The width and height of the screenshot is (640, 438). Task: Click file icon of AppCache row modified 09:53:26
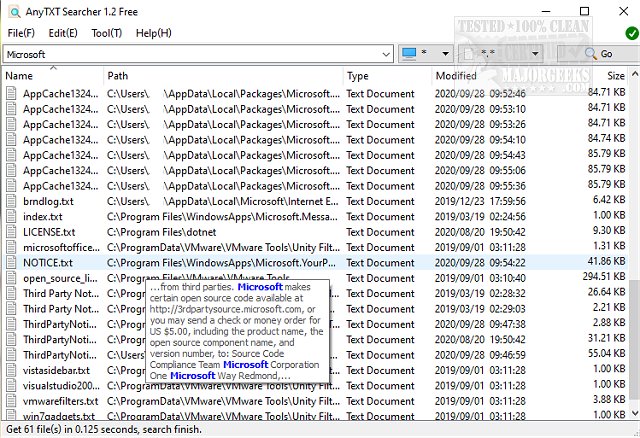pyautogui.click(x=11, y=125)
